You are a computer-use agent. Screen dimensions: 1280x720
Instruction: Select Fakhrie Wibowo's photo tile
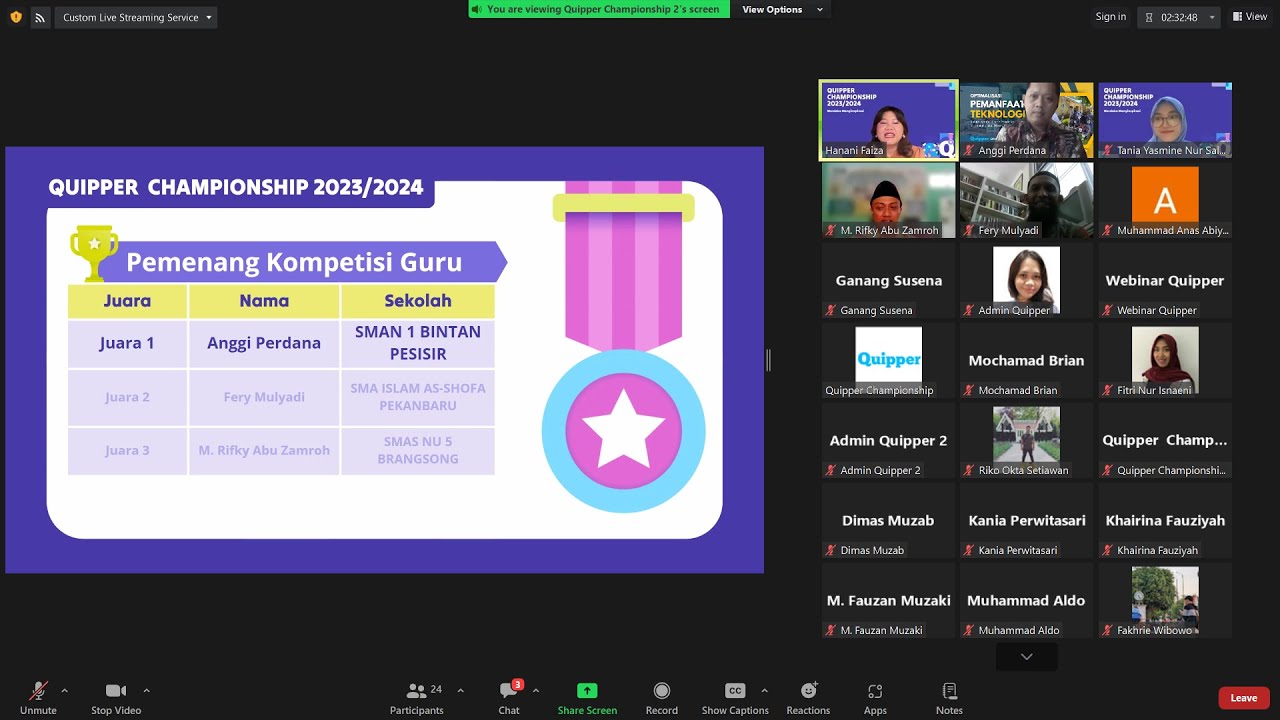pyautogui.click(x=1165, y=600)
